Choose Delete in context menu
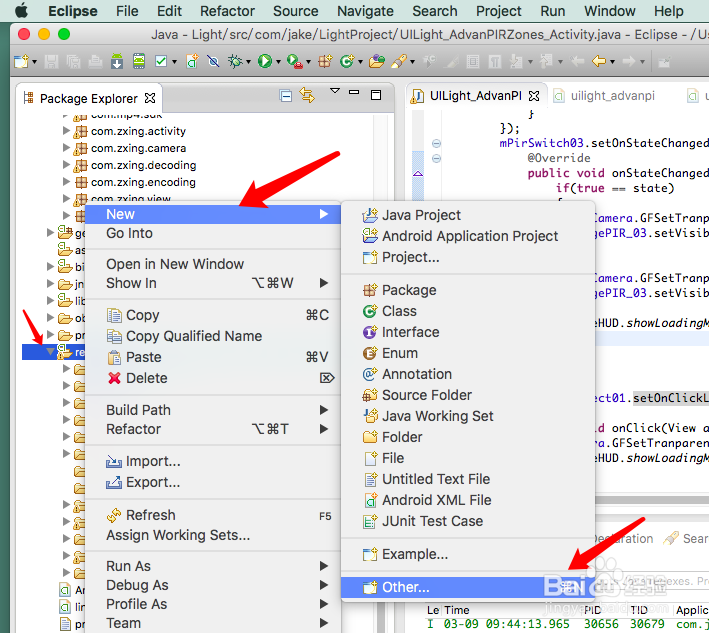The height and width of the screenshot is (633, 709). pyautogui.click(x=213, y=378)
